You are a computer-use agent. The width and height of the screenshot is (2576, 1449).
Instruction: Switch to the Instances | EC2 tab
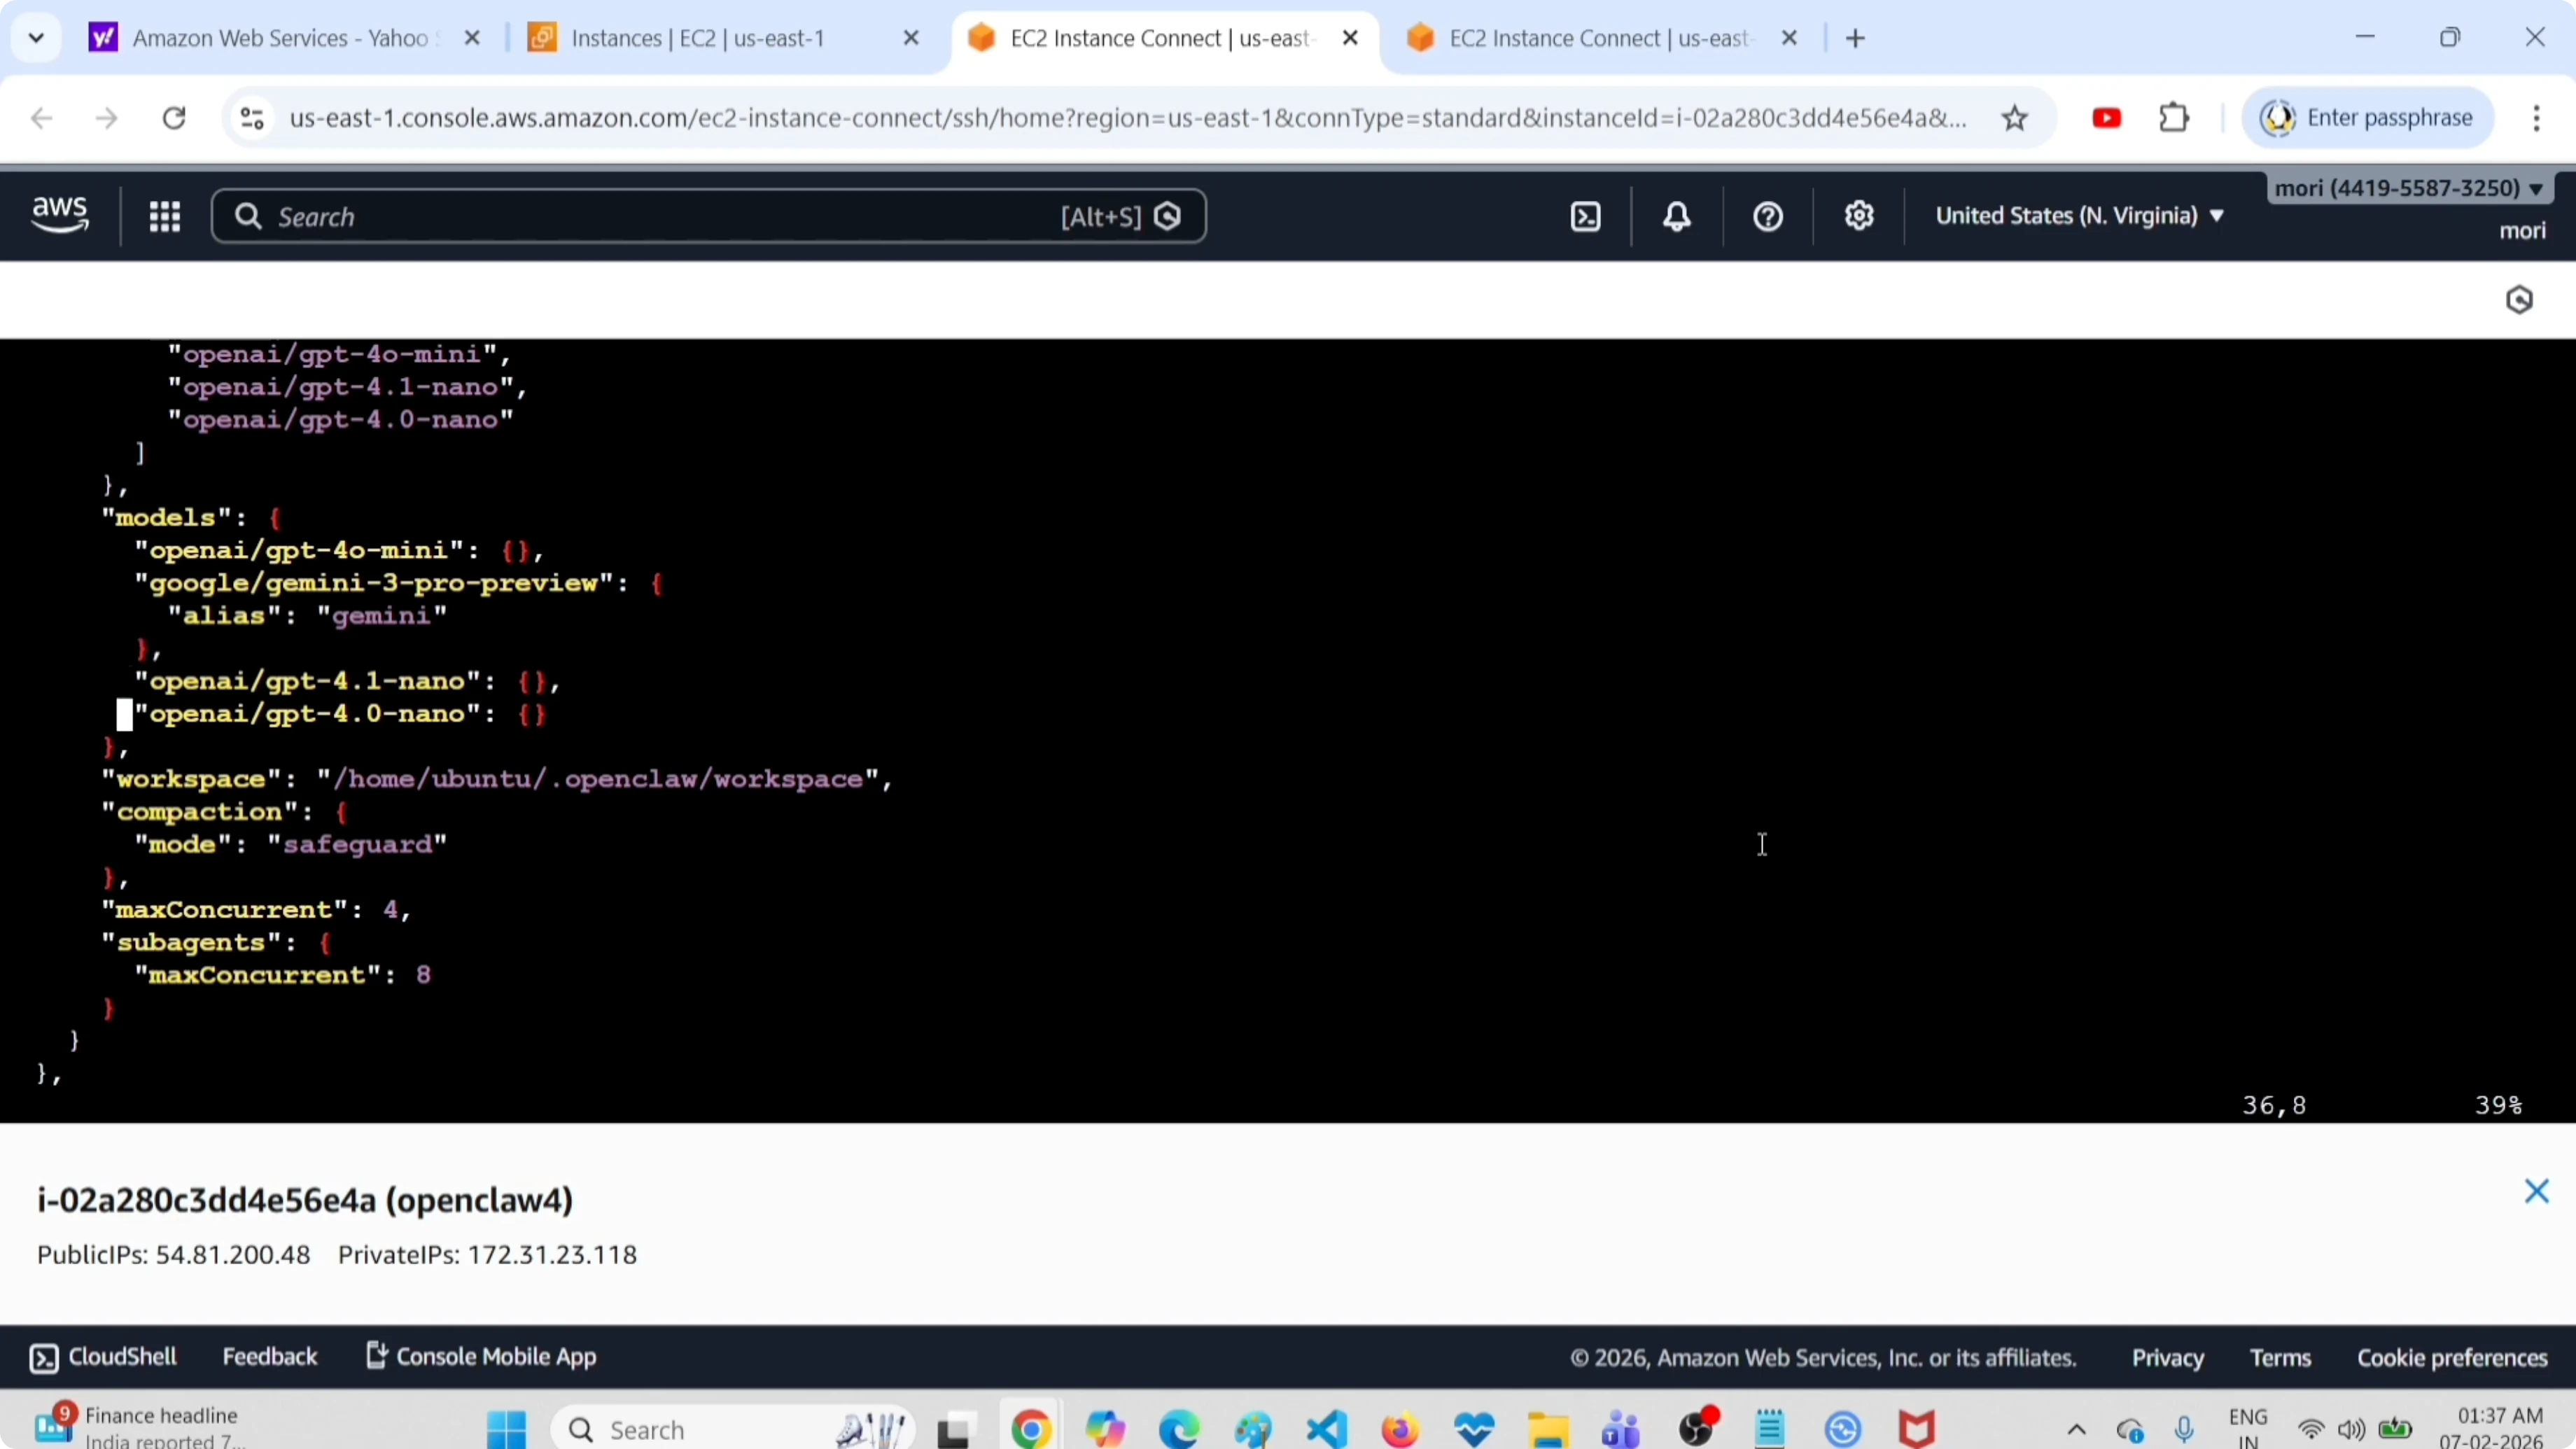click(x=698, y=38)
